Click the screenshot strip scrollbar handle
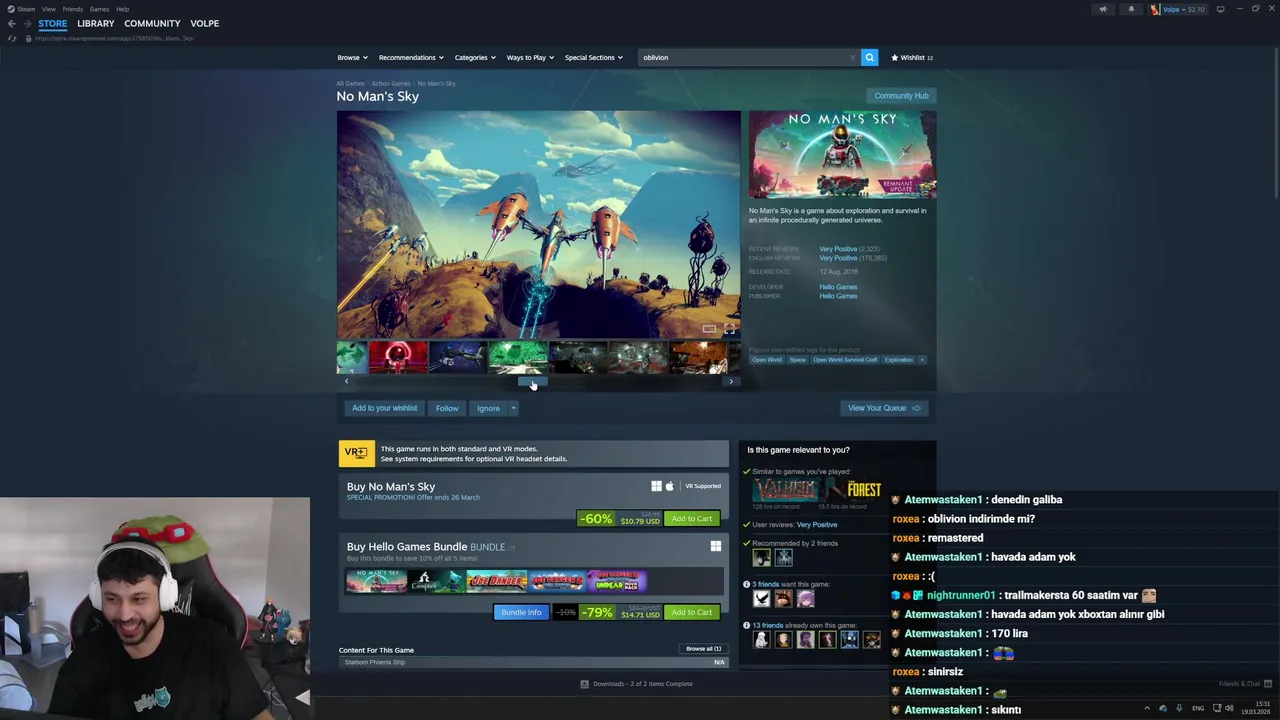 (x=532, y=381)
